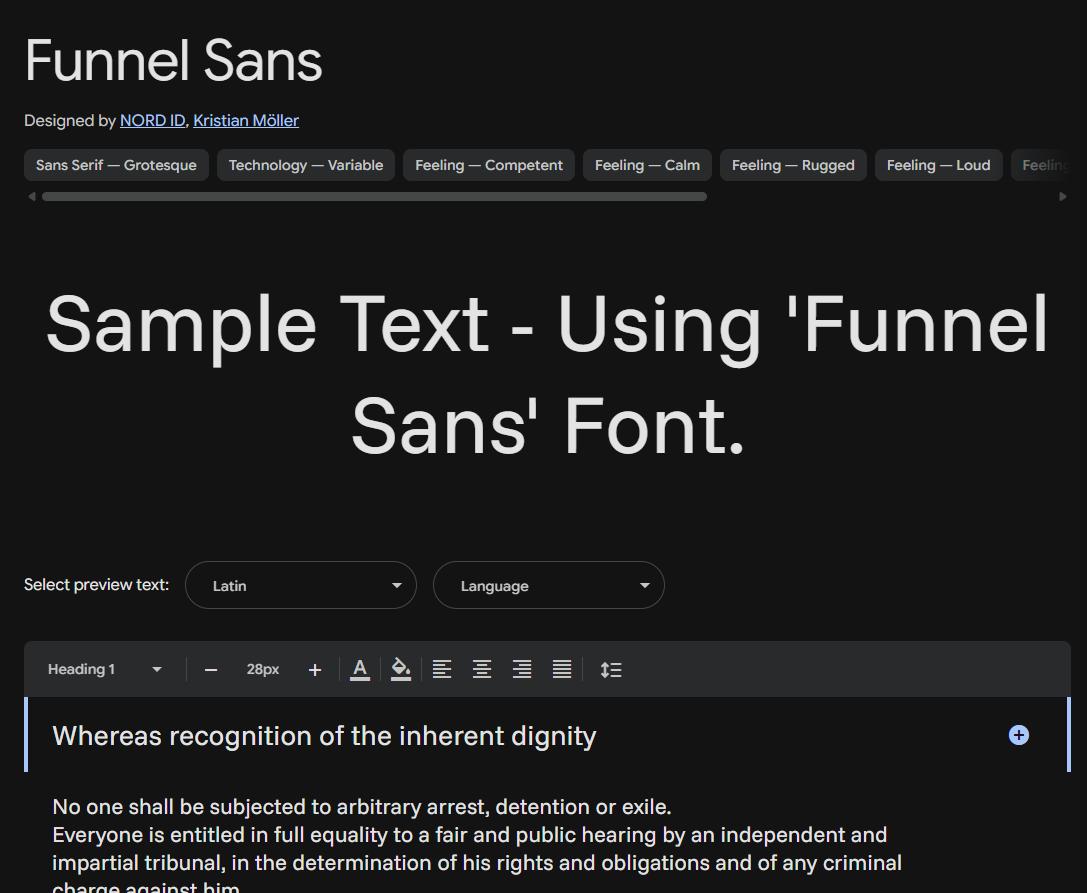
Task: Click the large Sample Text preview
Action: [x=548, y=374]
